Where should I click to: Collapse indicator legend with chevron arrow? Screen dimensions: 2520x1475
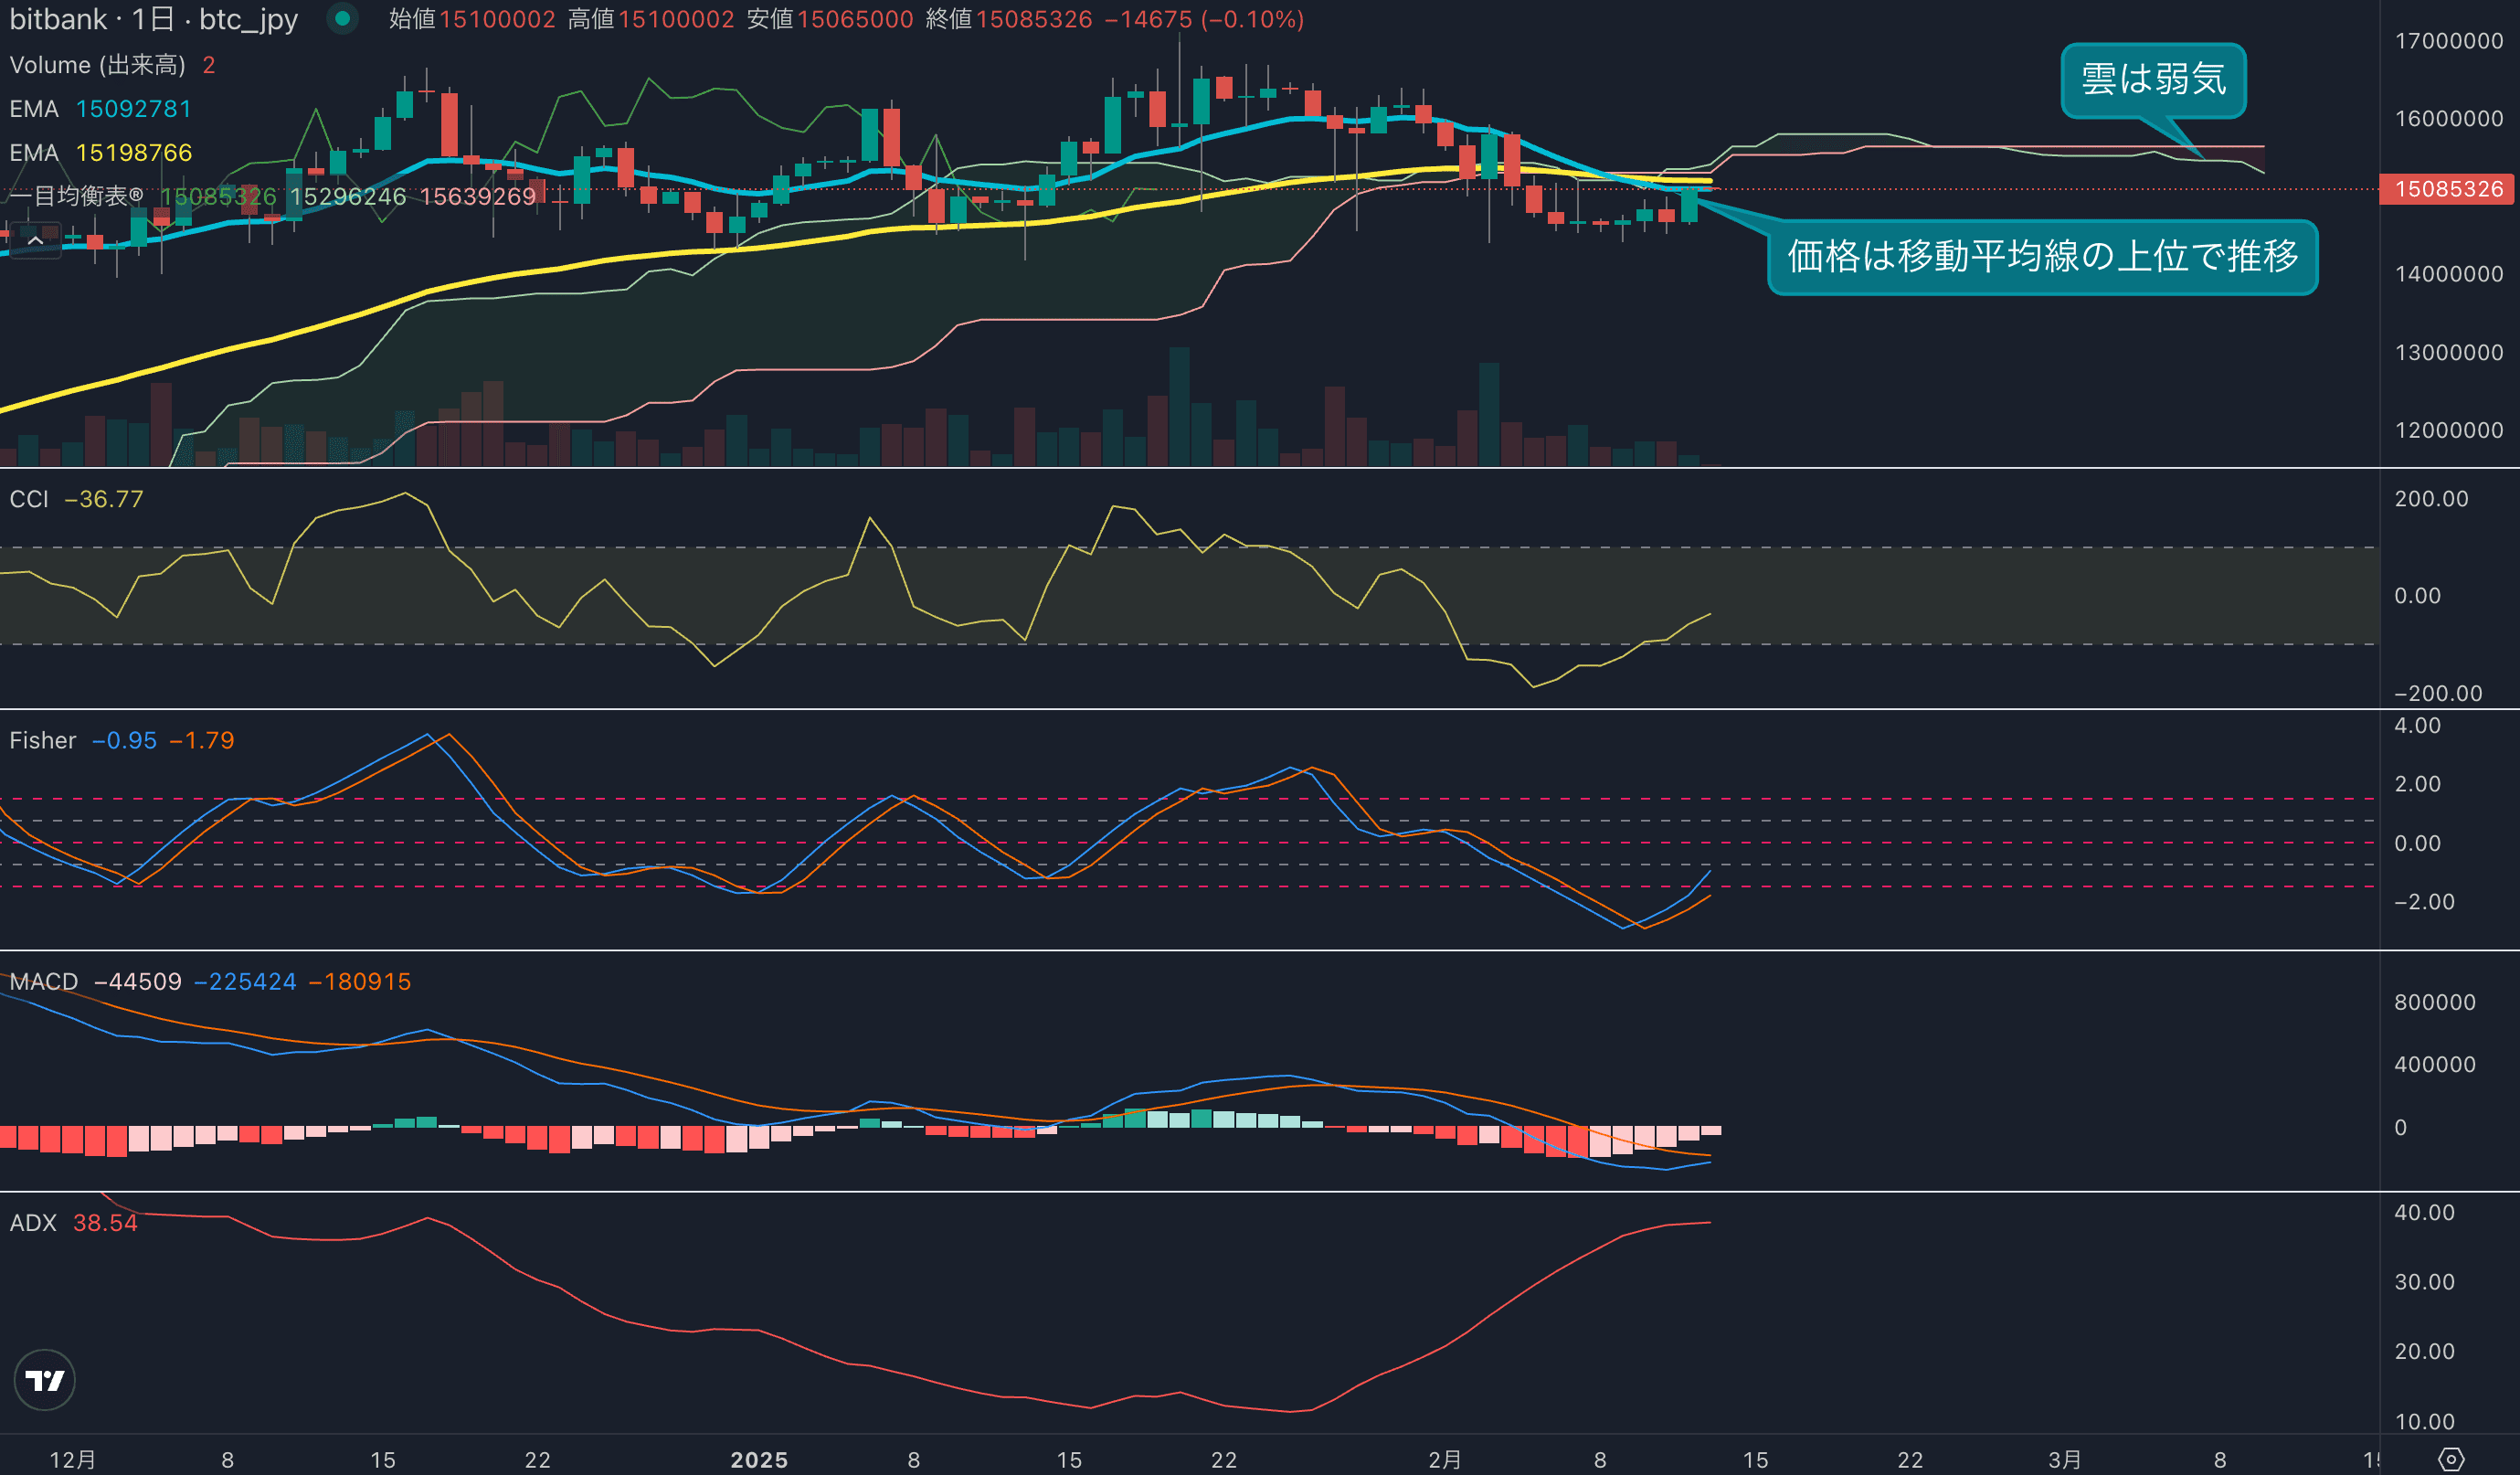pos(35,241)
